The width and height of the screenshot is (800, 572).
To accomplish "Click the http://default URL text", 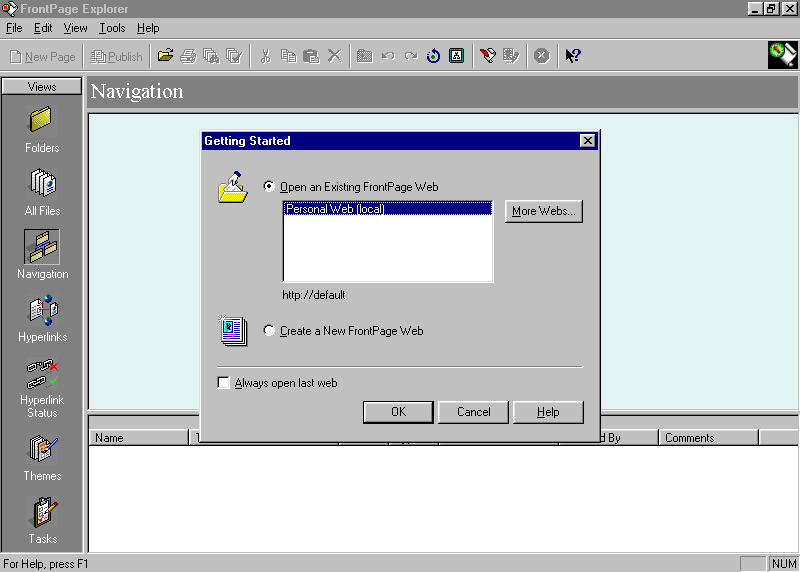I will [314, 294].
